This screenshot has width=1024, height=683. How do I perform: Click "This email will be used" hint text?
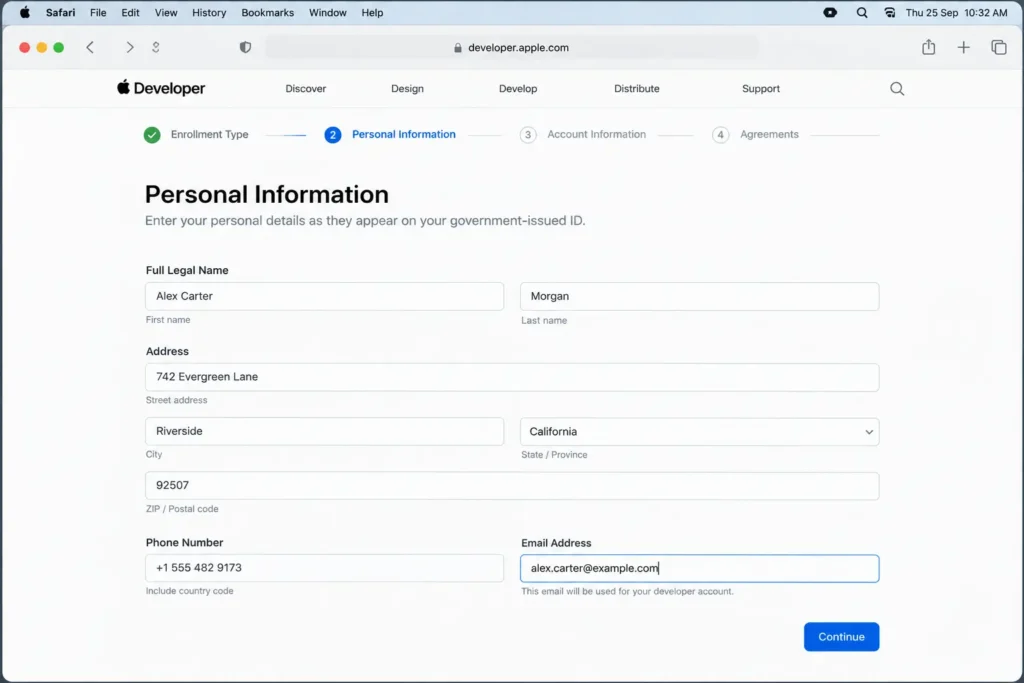point(627,592)
